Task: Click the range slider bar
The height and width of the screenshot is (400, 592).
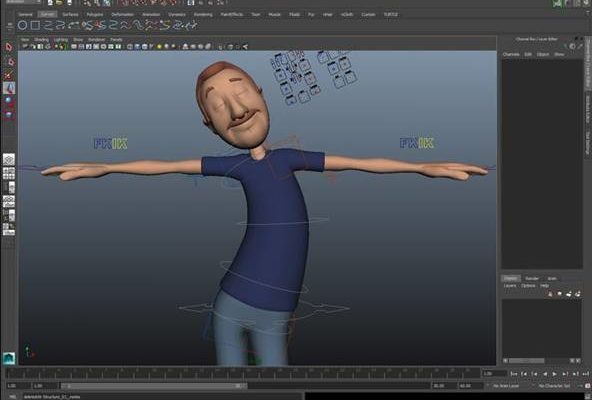Action: (x=155, y=386)
